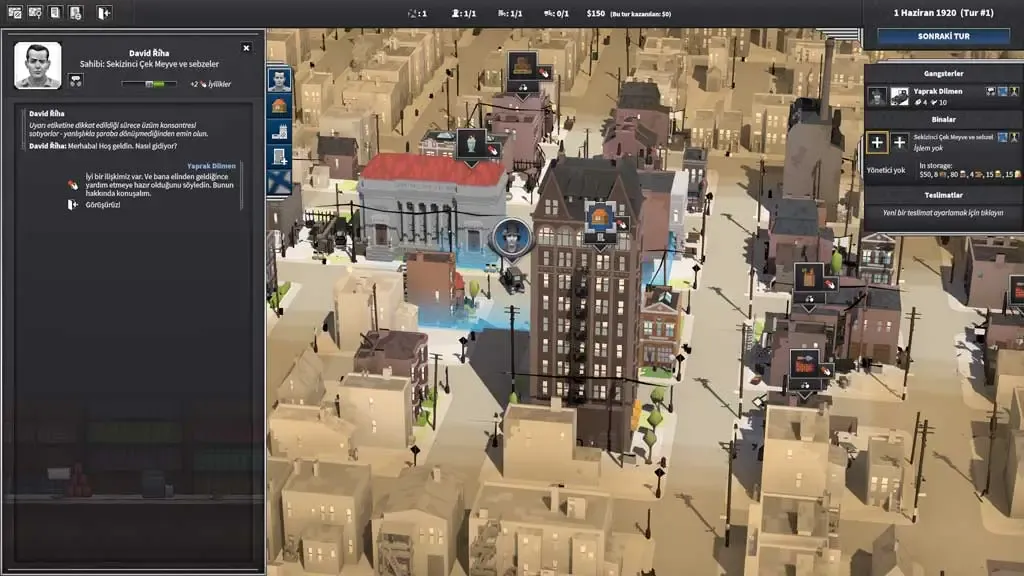The image size is (1024, 576).
Task: Click the SONRAKİ TUR button
Action: tap(943, 36)
